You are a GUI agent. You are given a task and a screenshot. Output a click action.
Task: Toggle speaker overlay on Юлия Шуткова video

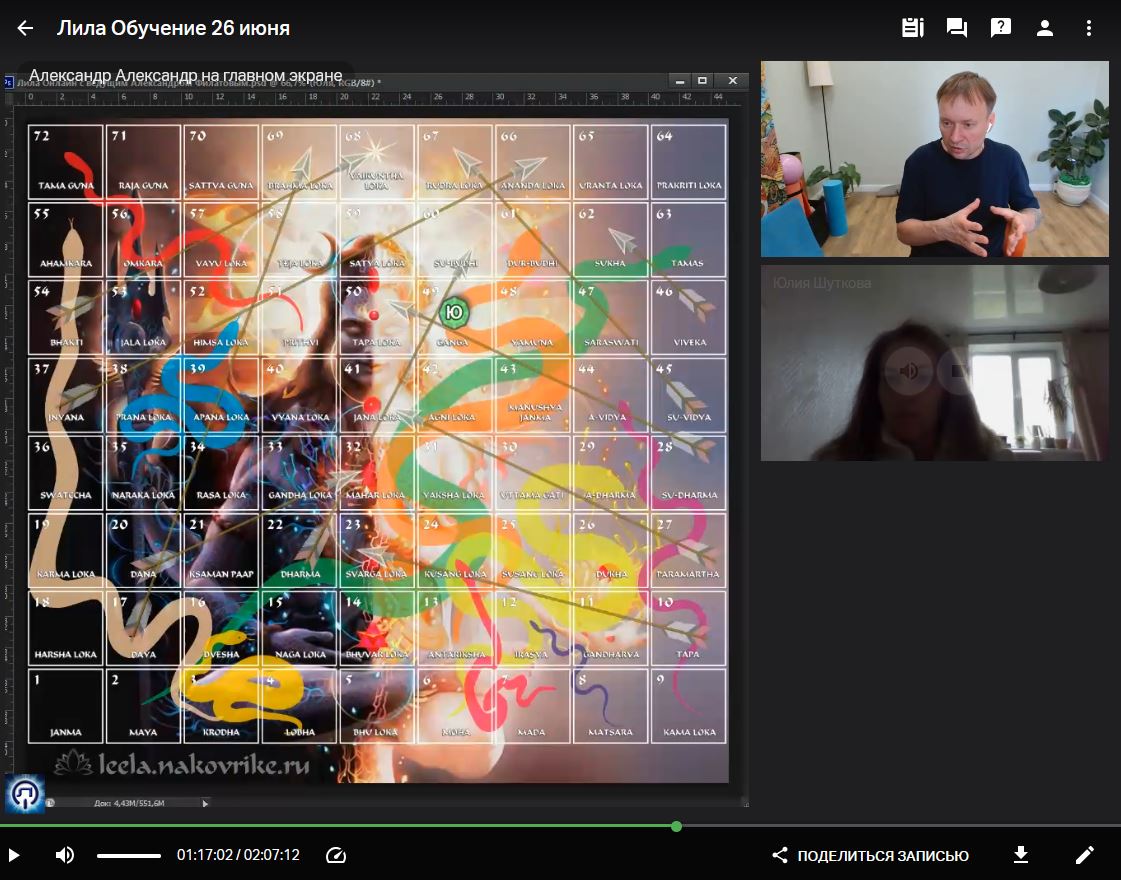tap(909, 371)
